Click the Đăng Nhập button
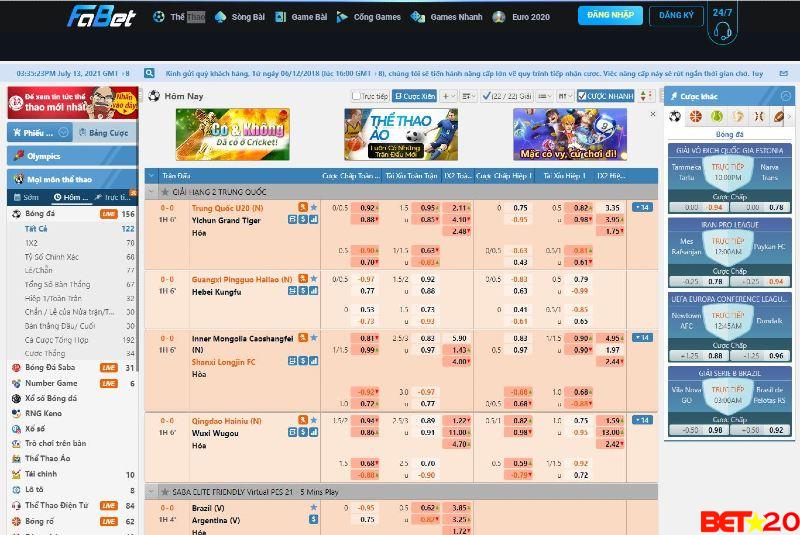Screen dimensions: 800x535 click(x=610, y=16)
